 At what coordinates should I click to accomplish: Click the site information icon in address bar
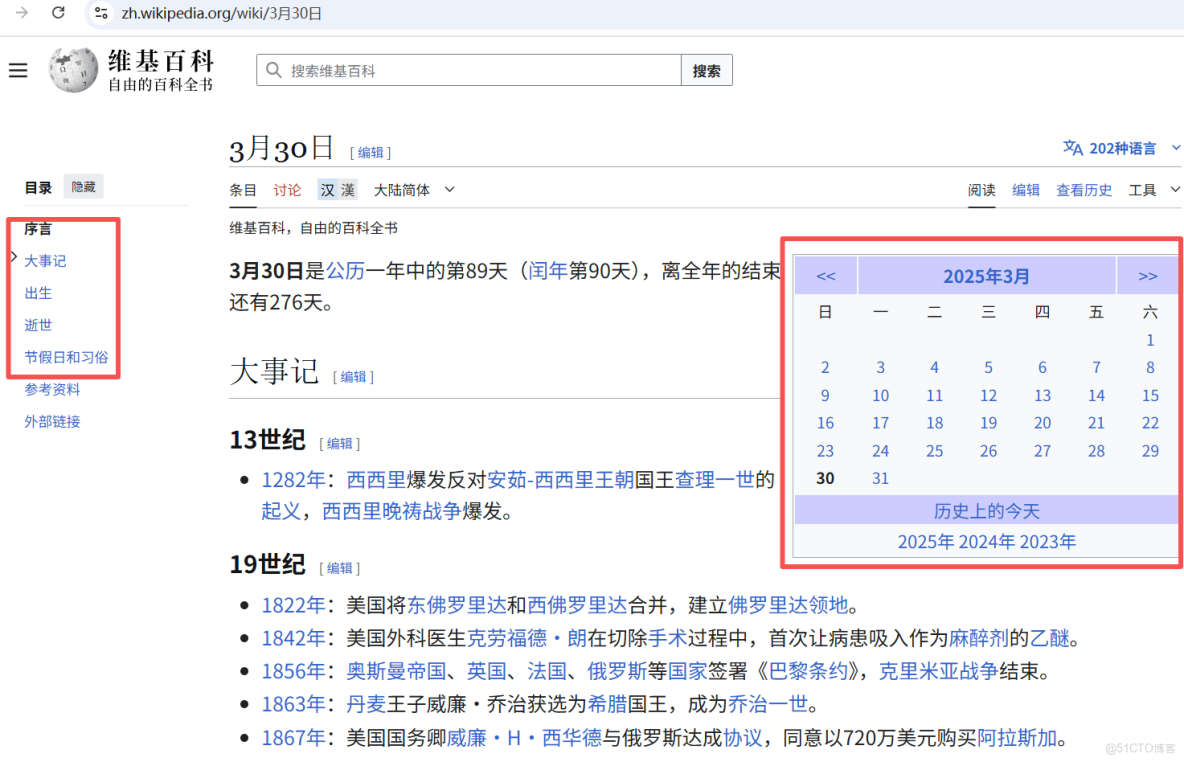pyautogui.click(x=100, y=15)
